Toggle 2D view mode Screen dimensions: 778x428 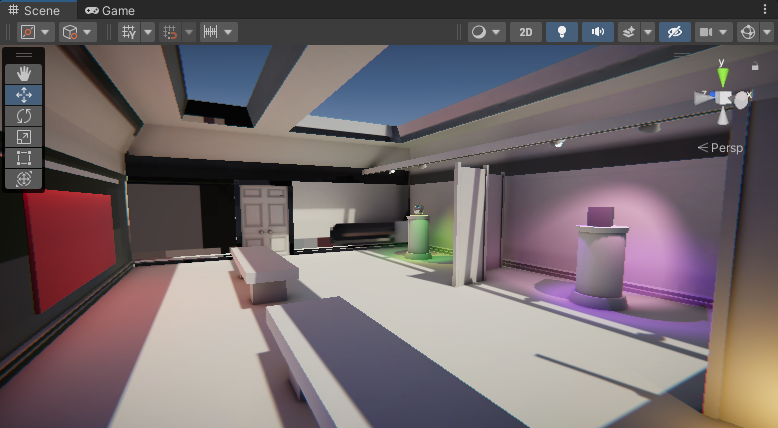pyautogui.click(x=525, y=32)
